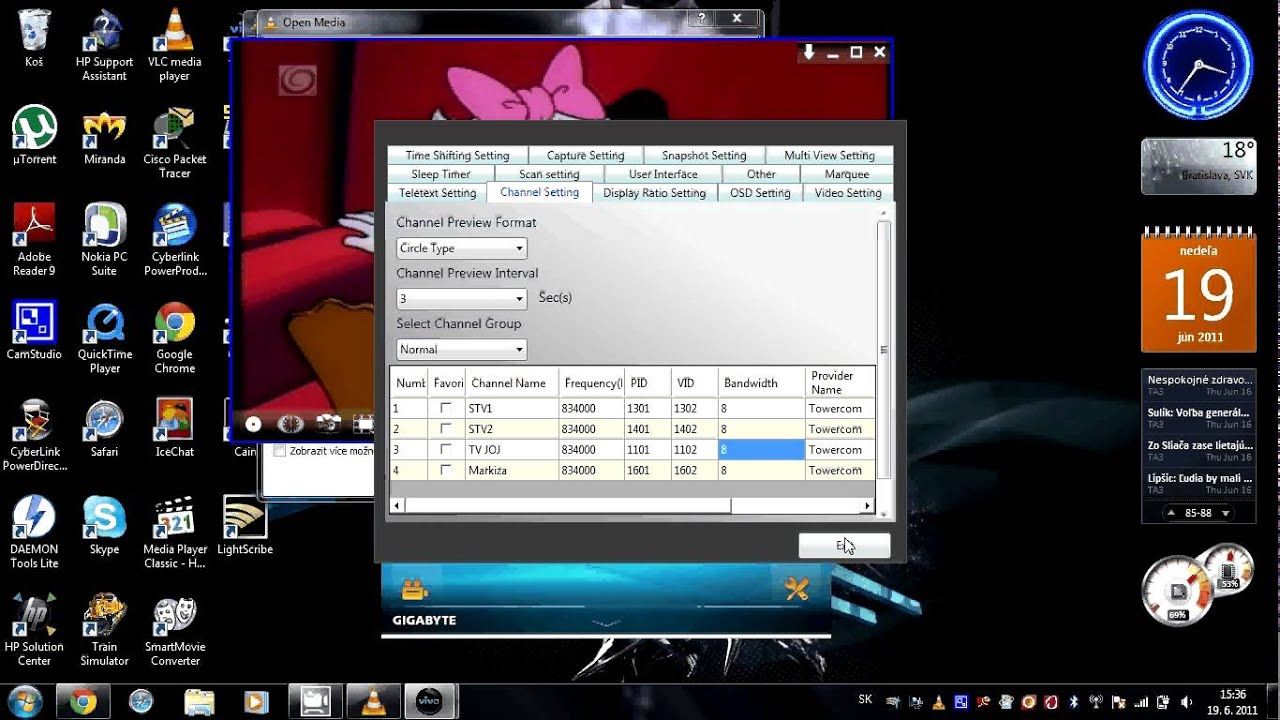Open the Teletext Setting tab
The height and width of the screenshot is (720, 1280).
[x=437, y=193]
